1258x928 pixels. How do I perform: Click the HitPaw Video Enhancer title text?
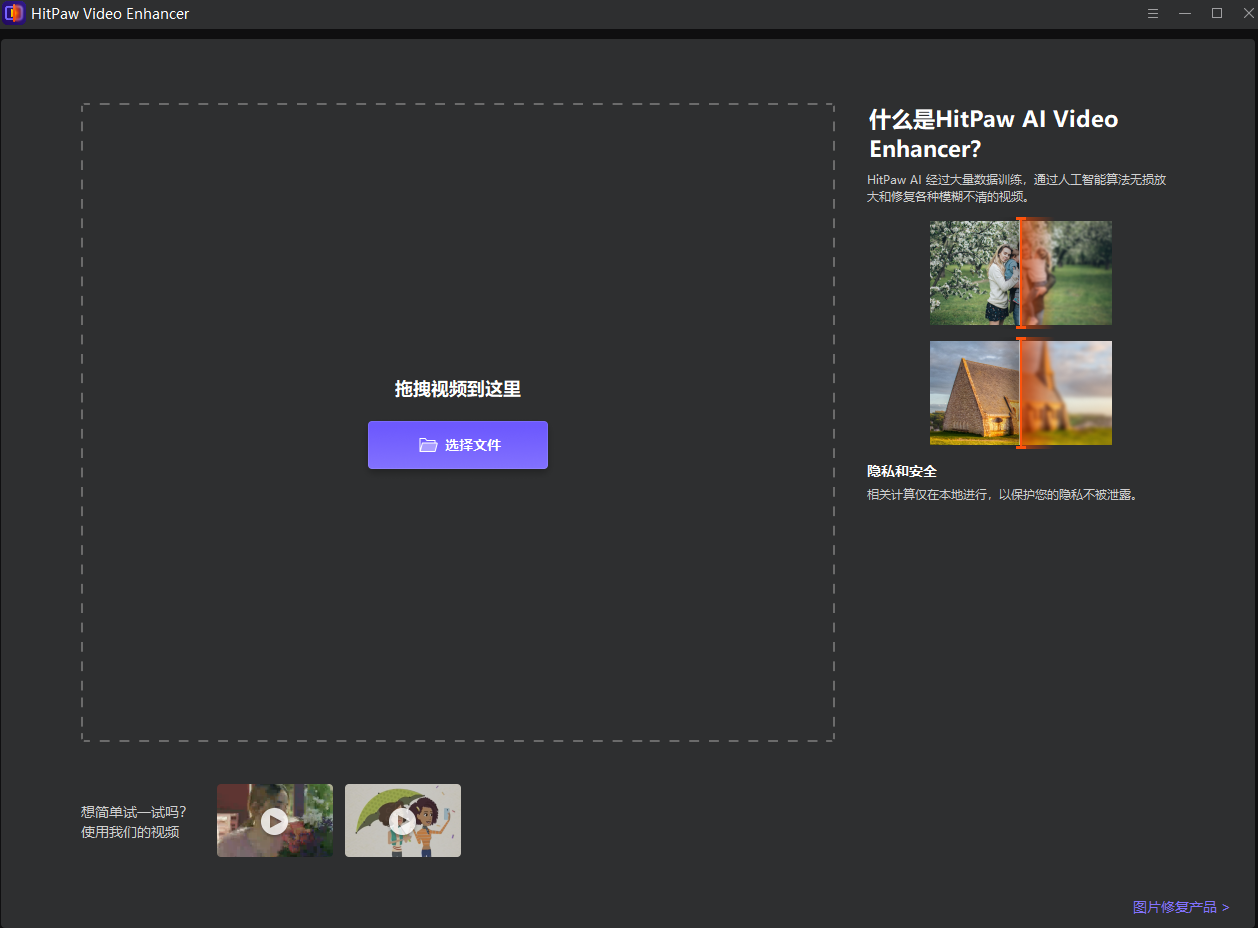(110, 14)
